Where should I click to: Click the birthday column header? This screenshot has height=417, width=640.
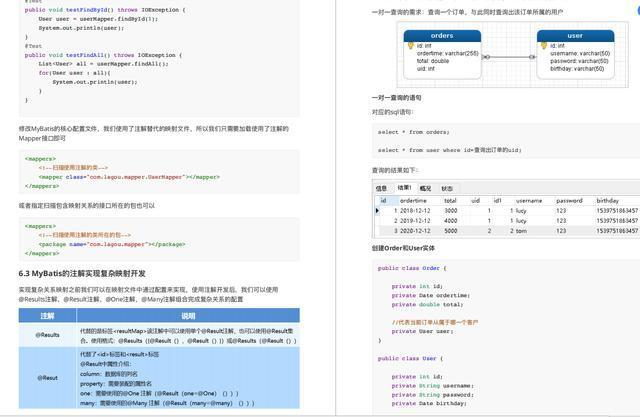[607, 201]
